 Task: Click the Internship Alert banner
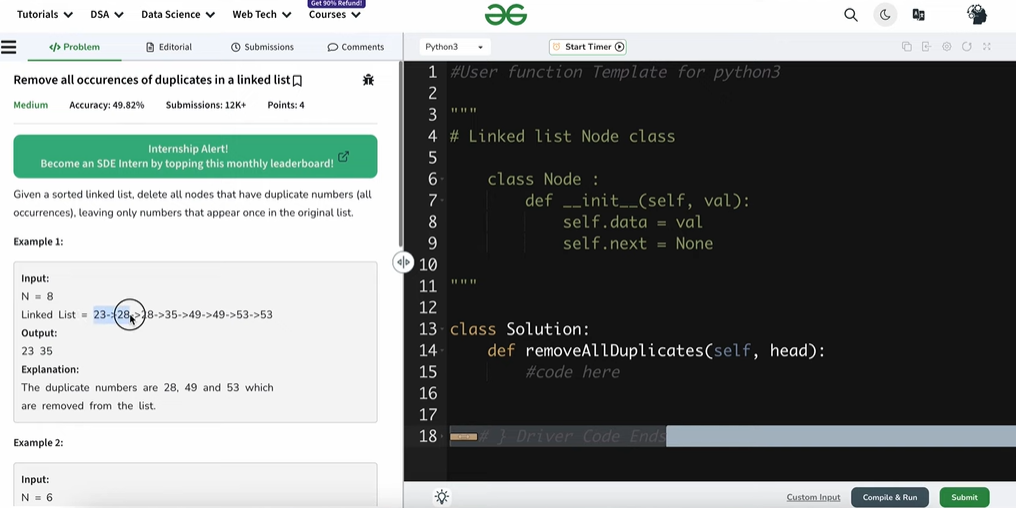(195, 156)
